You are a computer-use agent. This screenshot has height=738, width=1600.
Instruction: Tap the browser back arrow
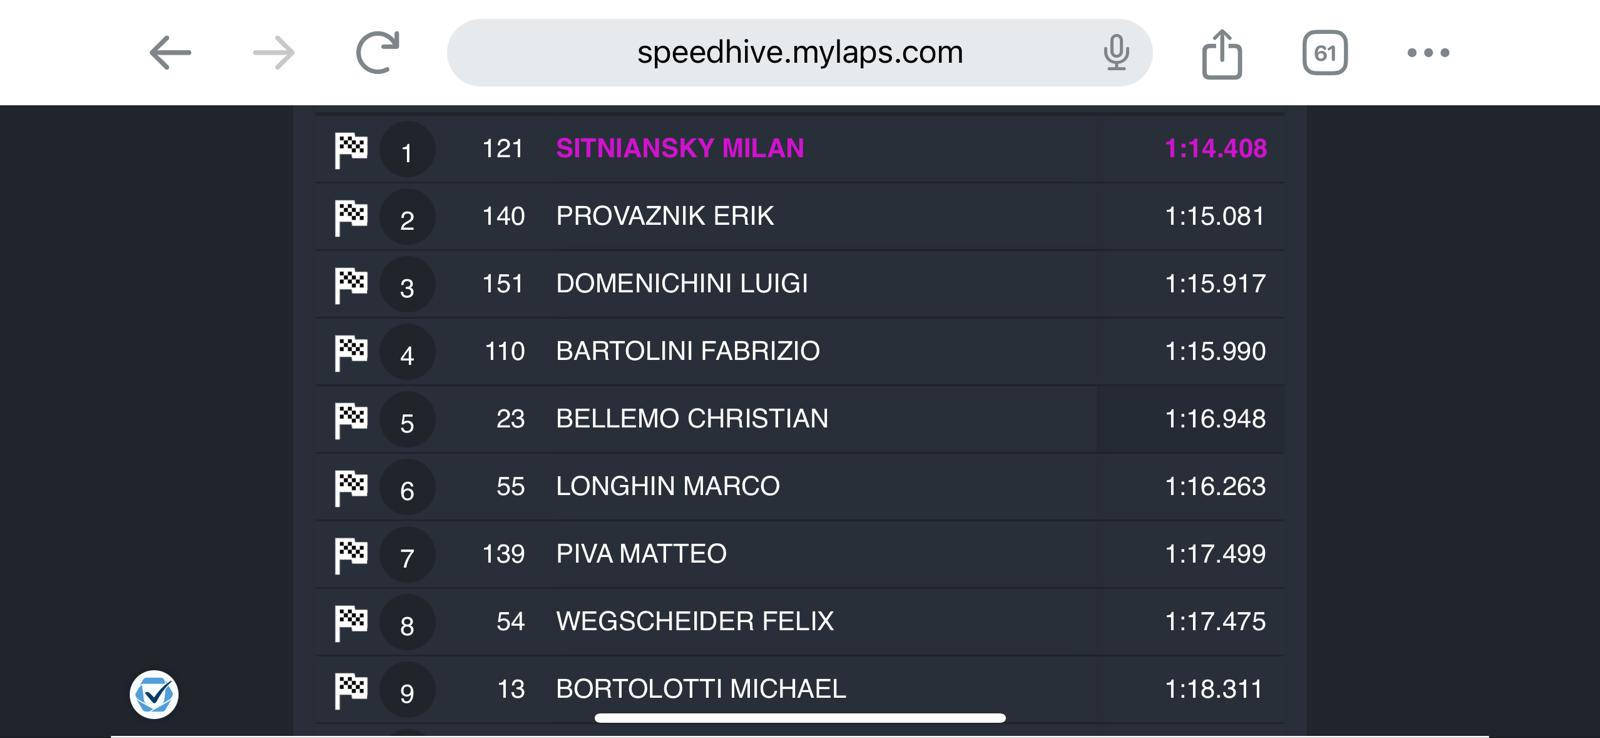point(170,53)
